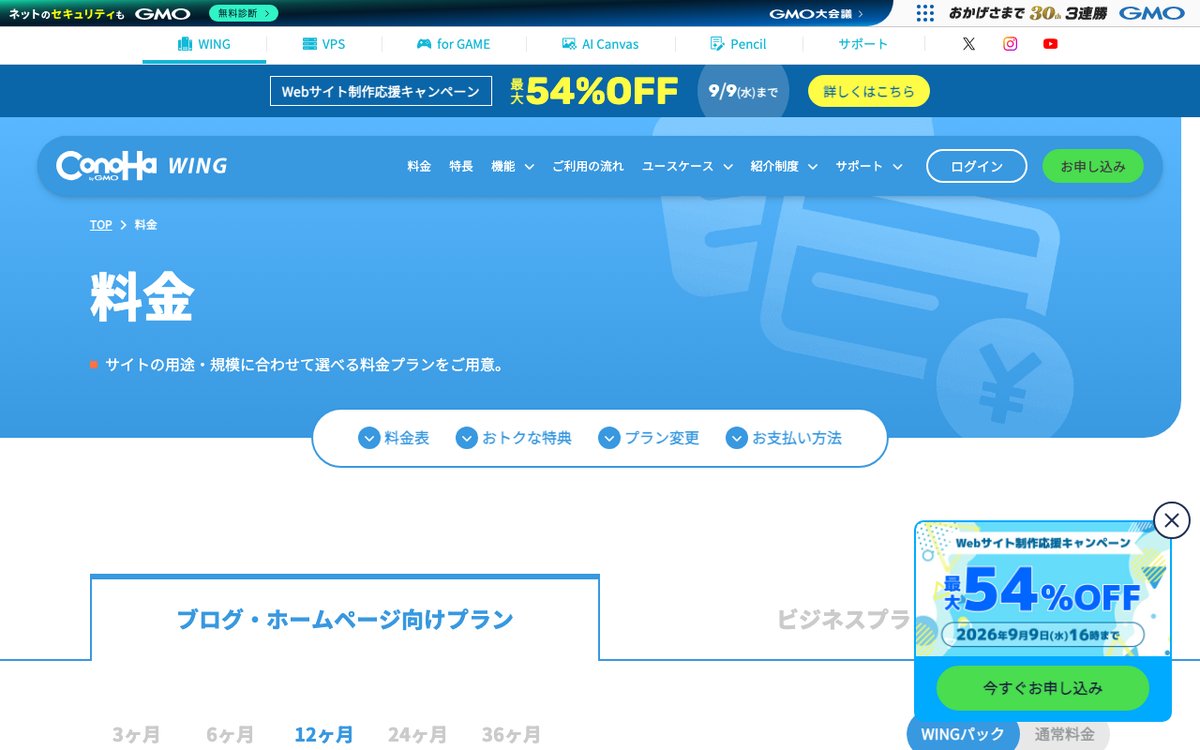
Task: Click Webサイト制作応援キャンペーン banner label
Action: (x=381, y=91)
